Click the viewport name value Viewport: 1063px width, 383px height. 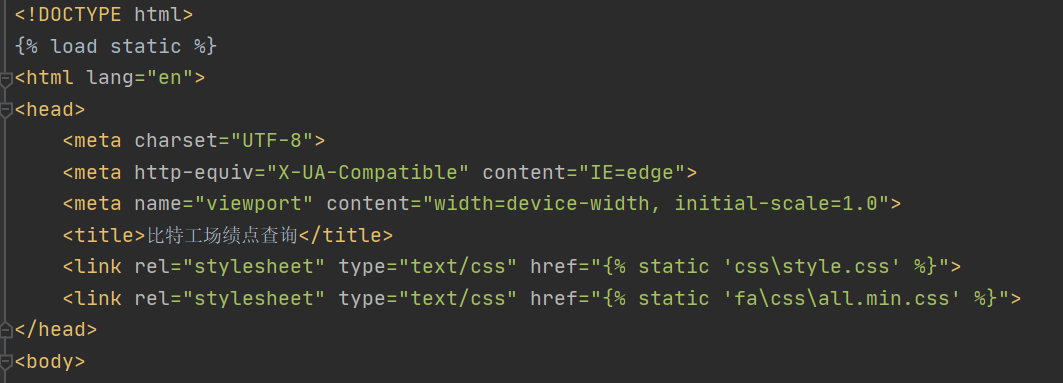click(x=254, y=203)
